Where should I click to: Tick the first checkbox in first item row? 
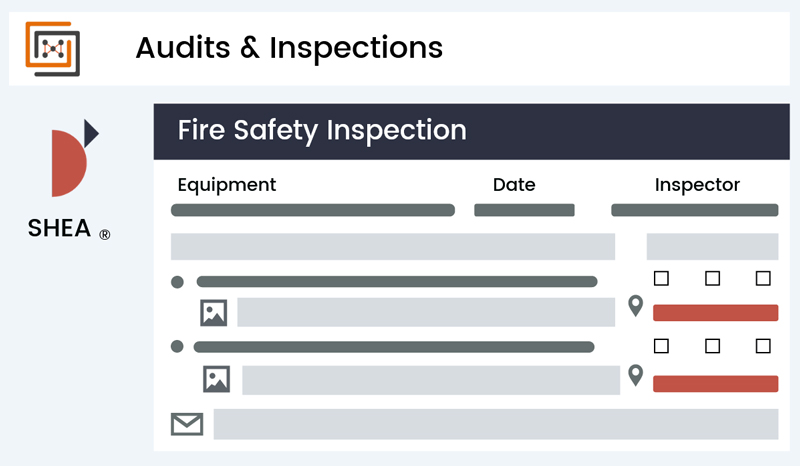click(661, 278)
